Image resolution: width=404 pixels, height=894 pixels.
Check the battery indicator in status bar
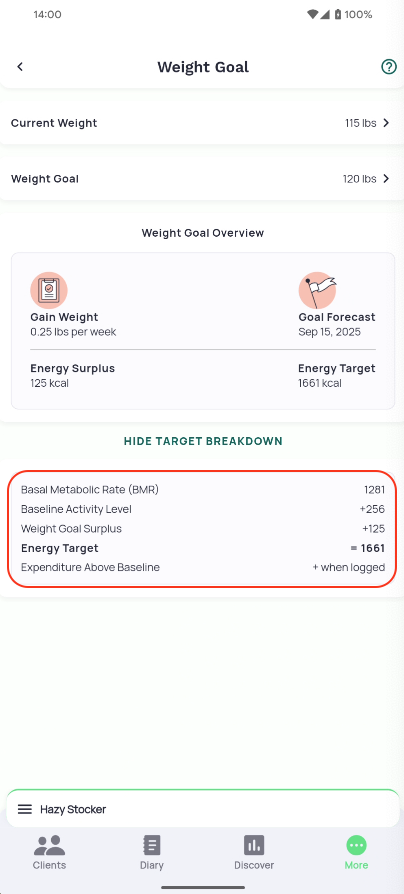[337, 14]
